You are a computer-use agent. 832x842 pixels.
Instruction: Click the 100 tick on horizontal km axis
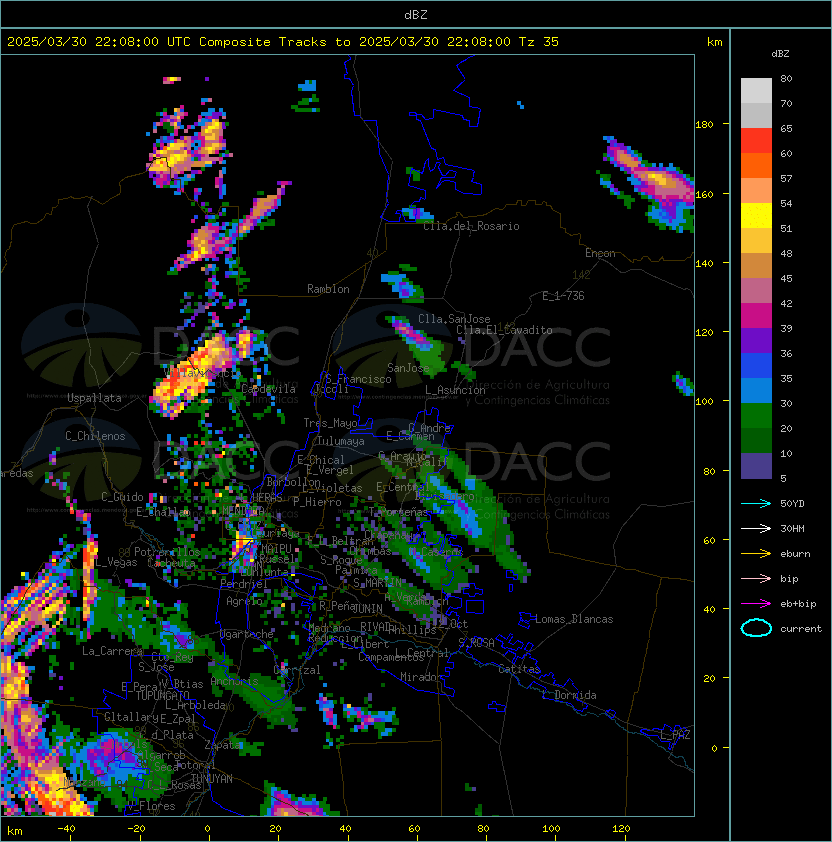[x=552, y=829]
